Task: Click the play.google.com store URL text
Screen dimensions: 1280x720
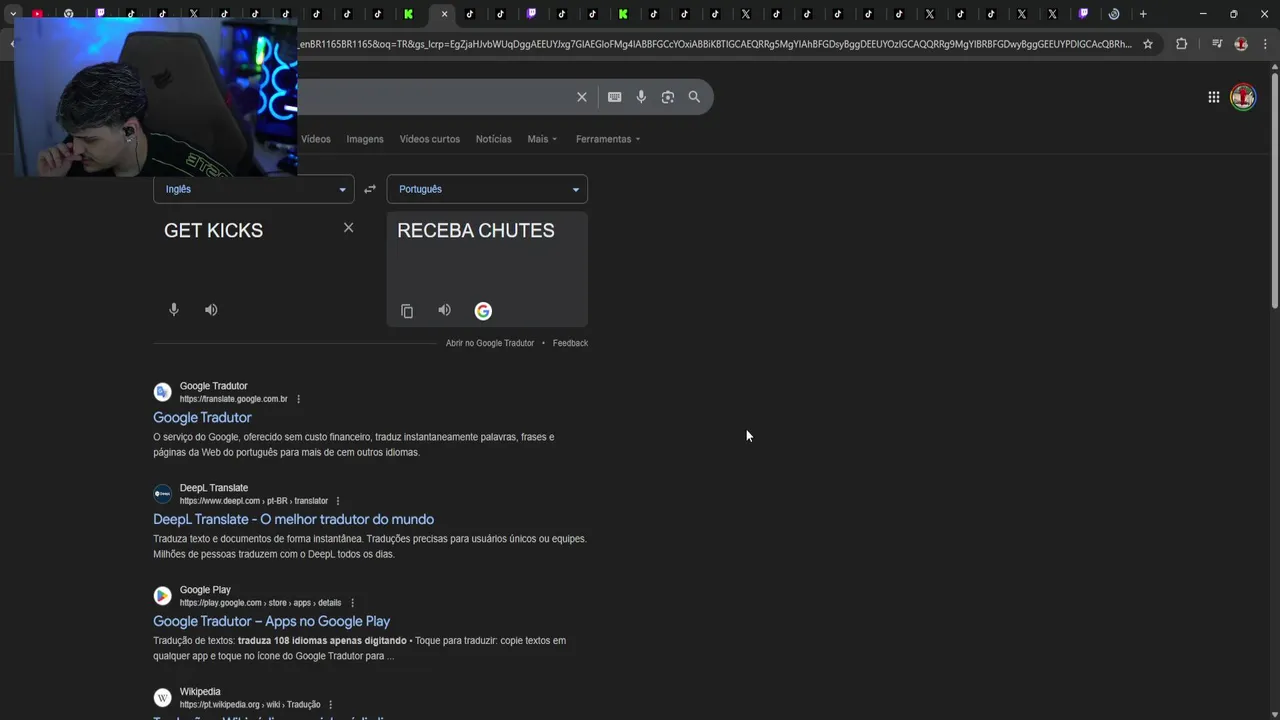Action: pos(260,603)
